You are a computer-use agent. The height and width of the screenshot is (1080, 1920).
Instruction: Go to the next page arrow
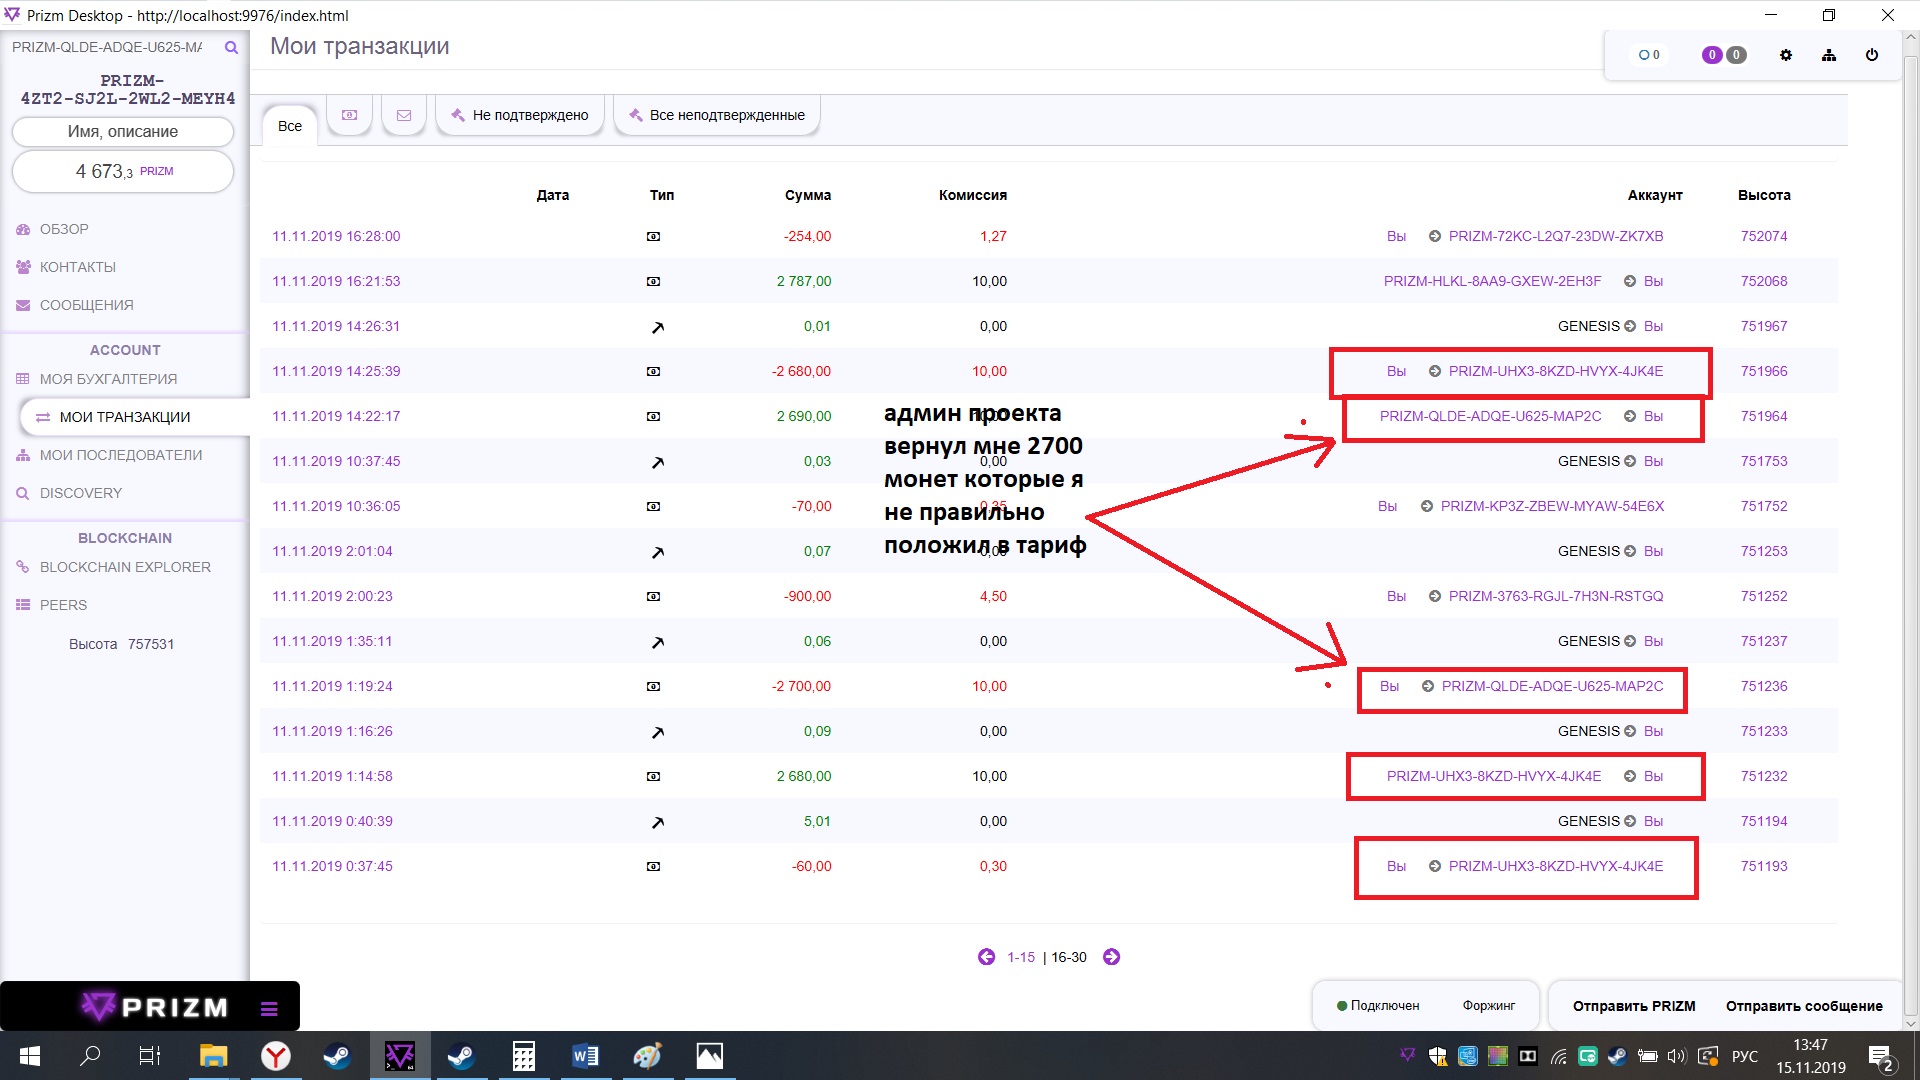point(1111,957)
